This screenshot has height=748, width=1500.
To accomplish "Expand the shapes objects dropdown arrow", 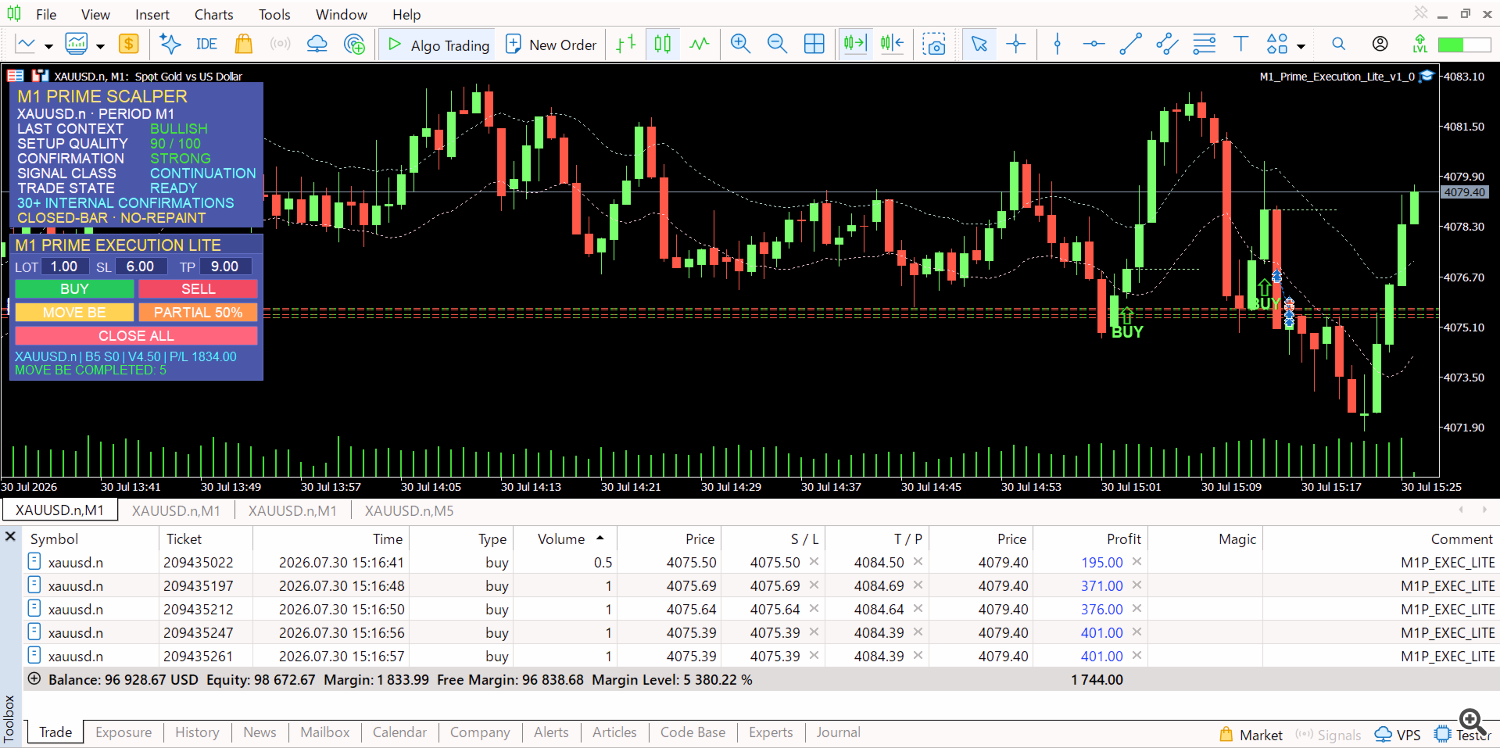I will [1301, 45].
